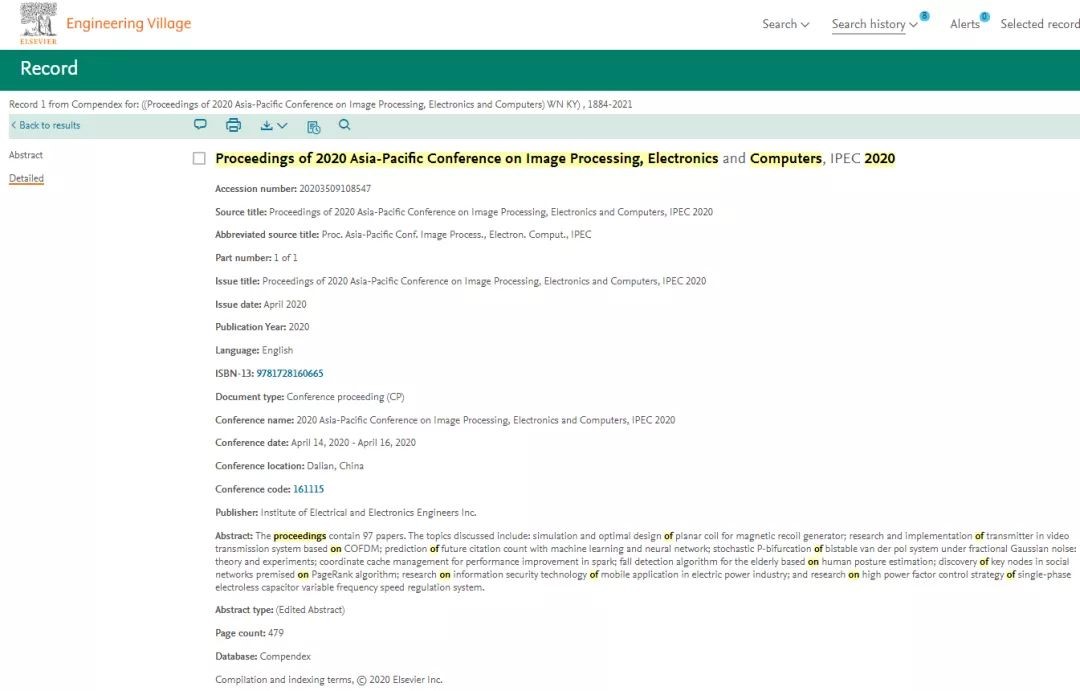
Task: Click conference date April 14, 2020 - April 16, 2020
Action: pyautogui.click(x=353, y=443)
